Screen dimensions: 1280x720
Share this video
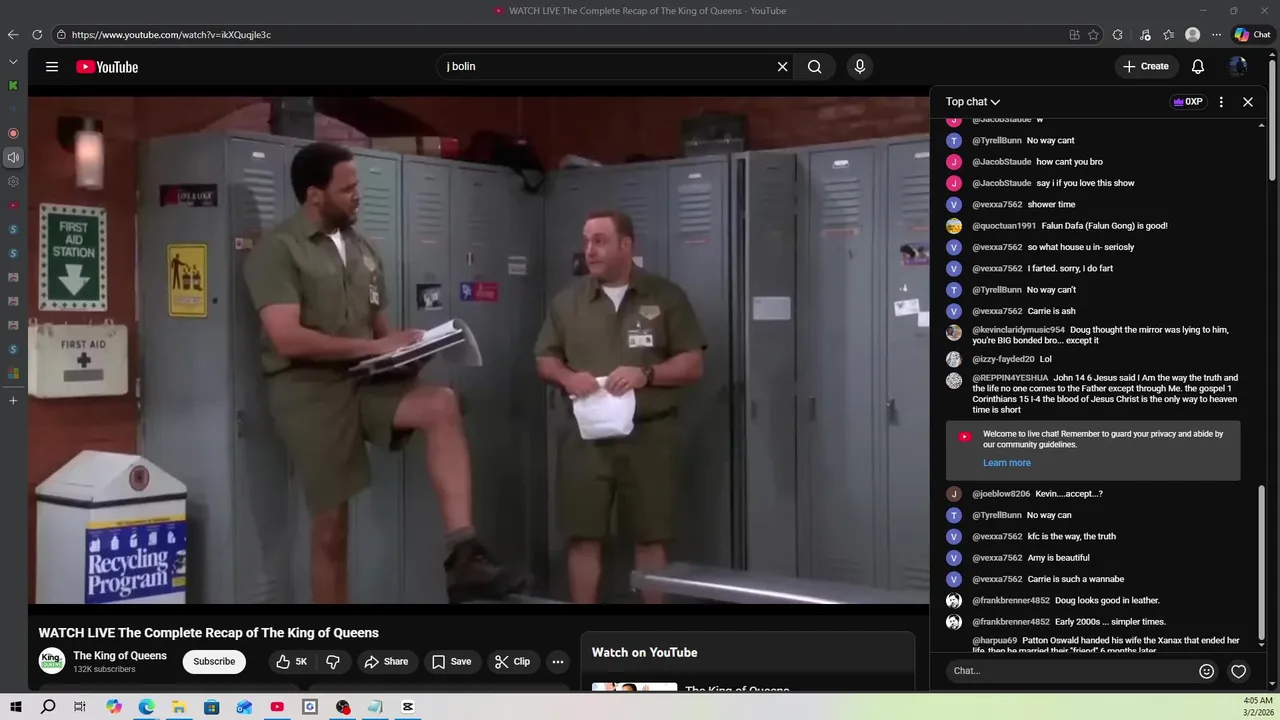(x=386, y=662)
